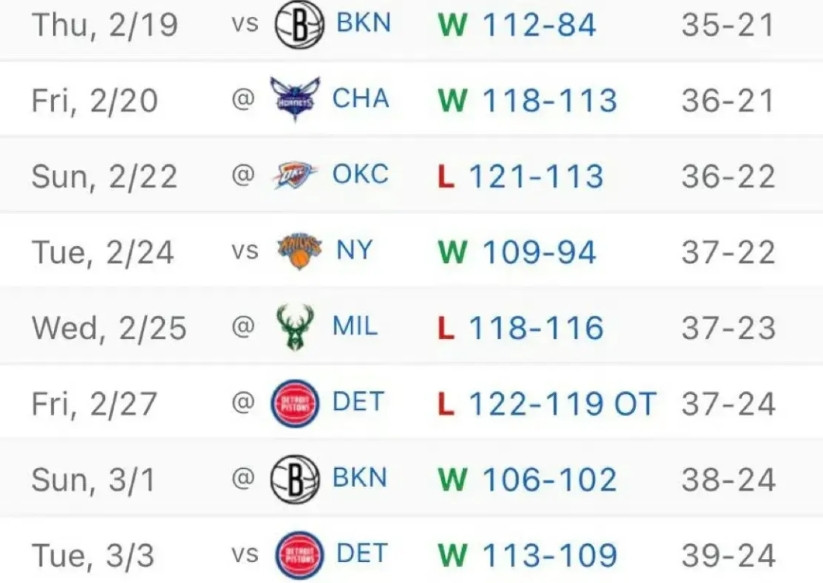The height and width of the screenshot is (583, 823).
Task: Open the NY team link
Action: (353, 251)
